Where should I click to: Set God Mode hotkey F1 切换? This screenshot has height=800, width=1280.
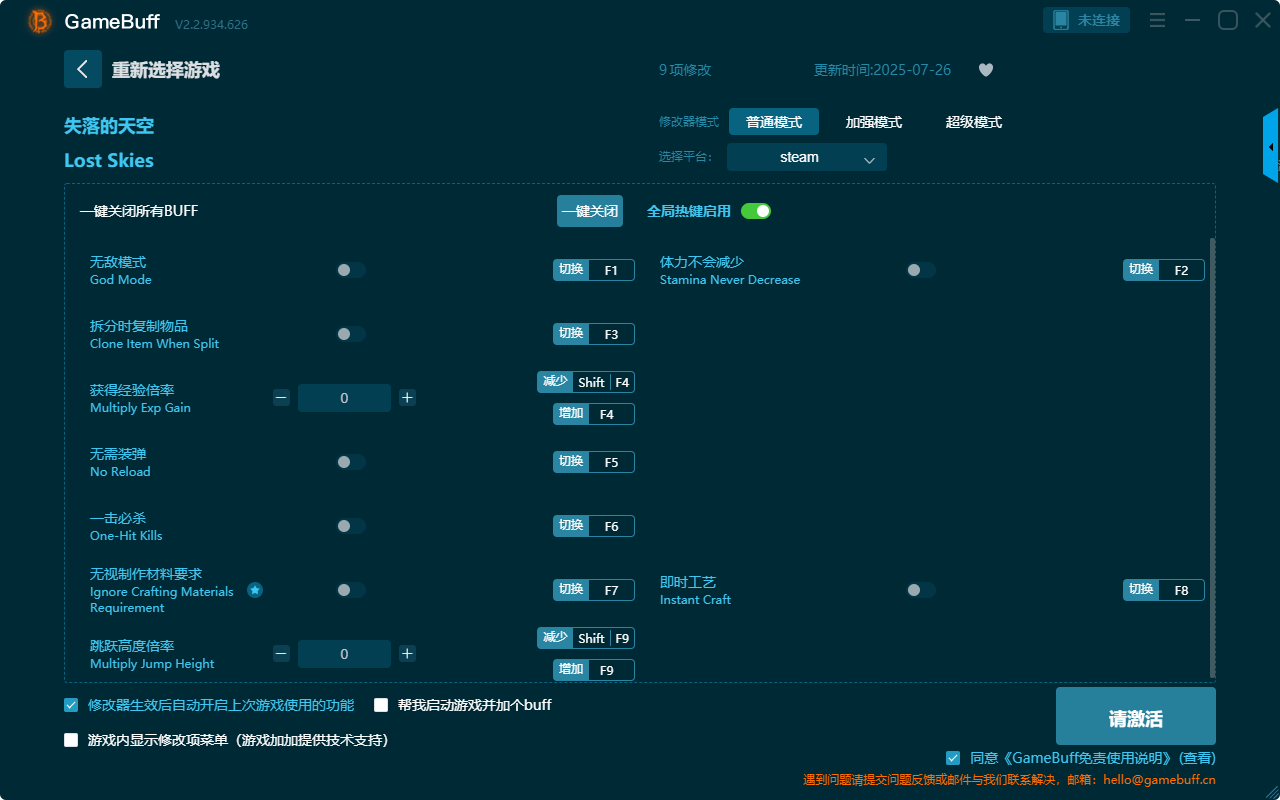(x=594, y=270)
